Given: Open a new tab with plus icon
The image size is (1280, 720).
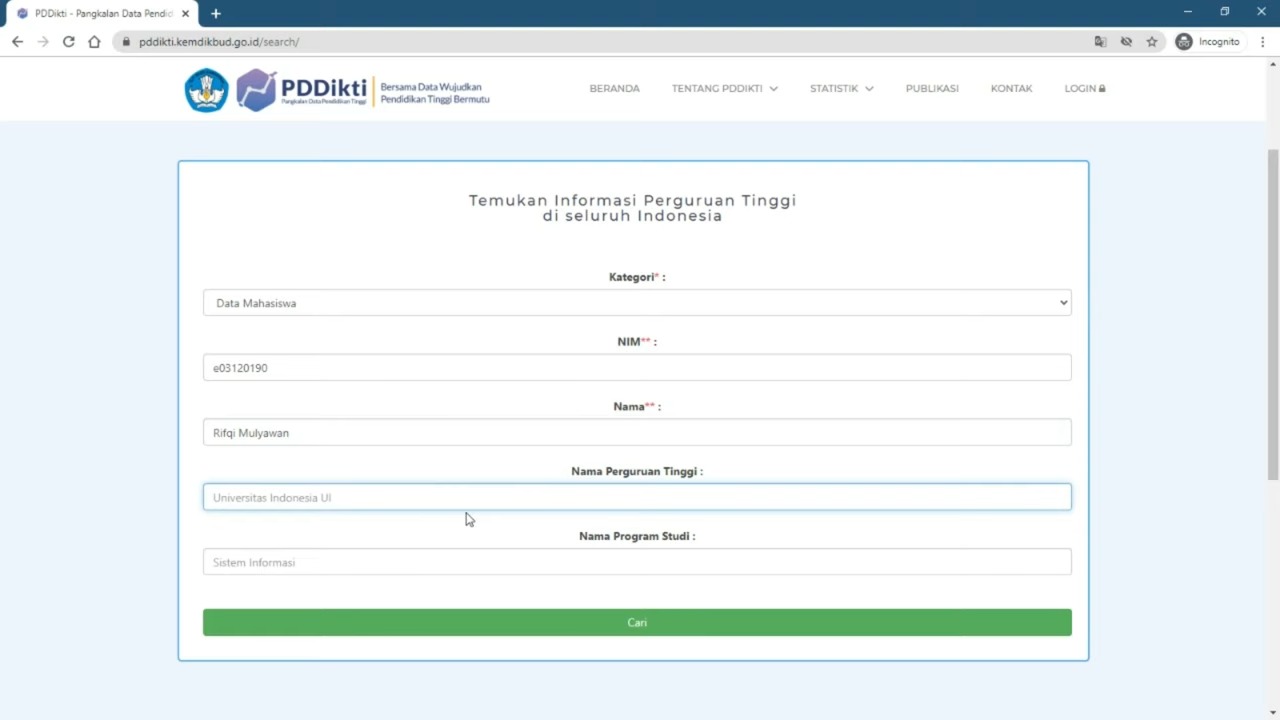Looking at the screenshot, I should tap(216, 13).
